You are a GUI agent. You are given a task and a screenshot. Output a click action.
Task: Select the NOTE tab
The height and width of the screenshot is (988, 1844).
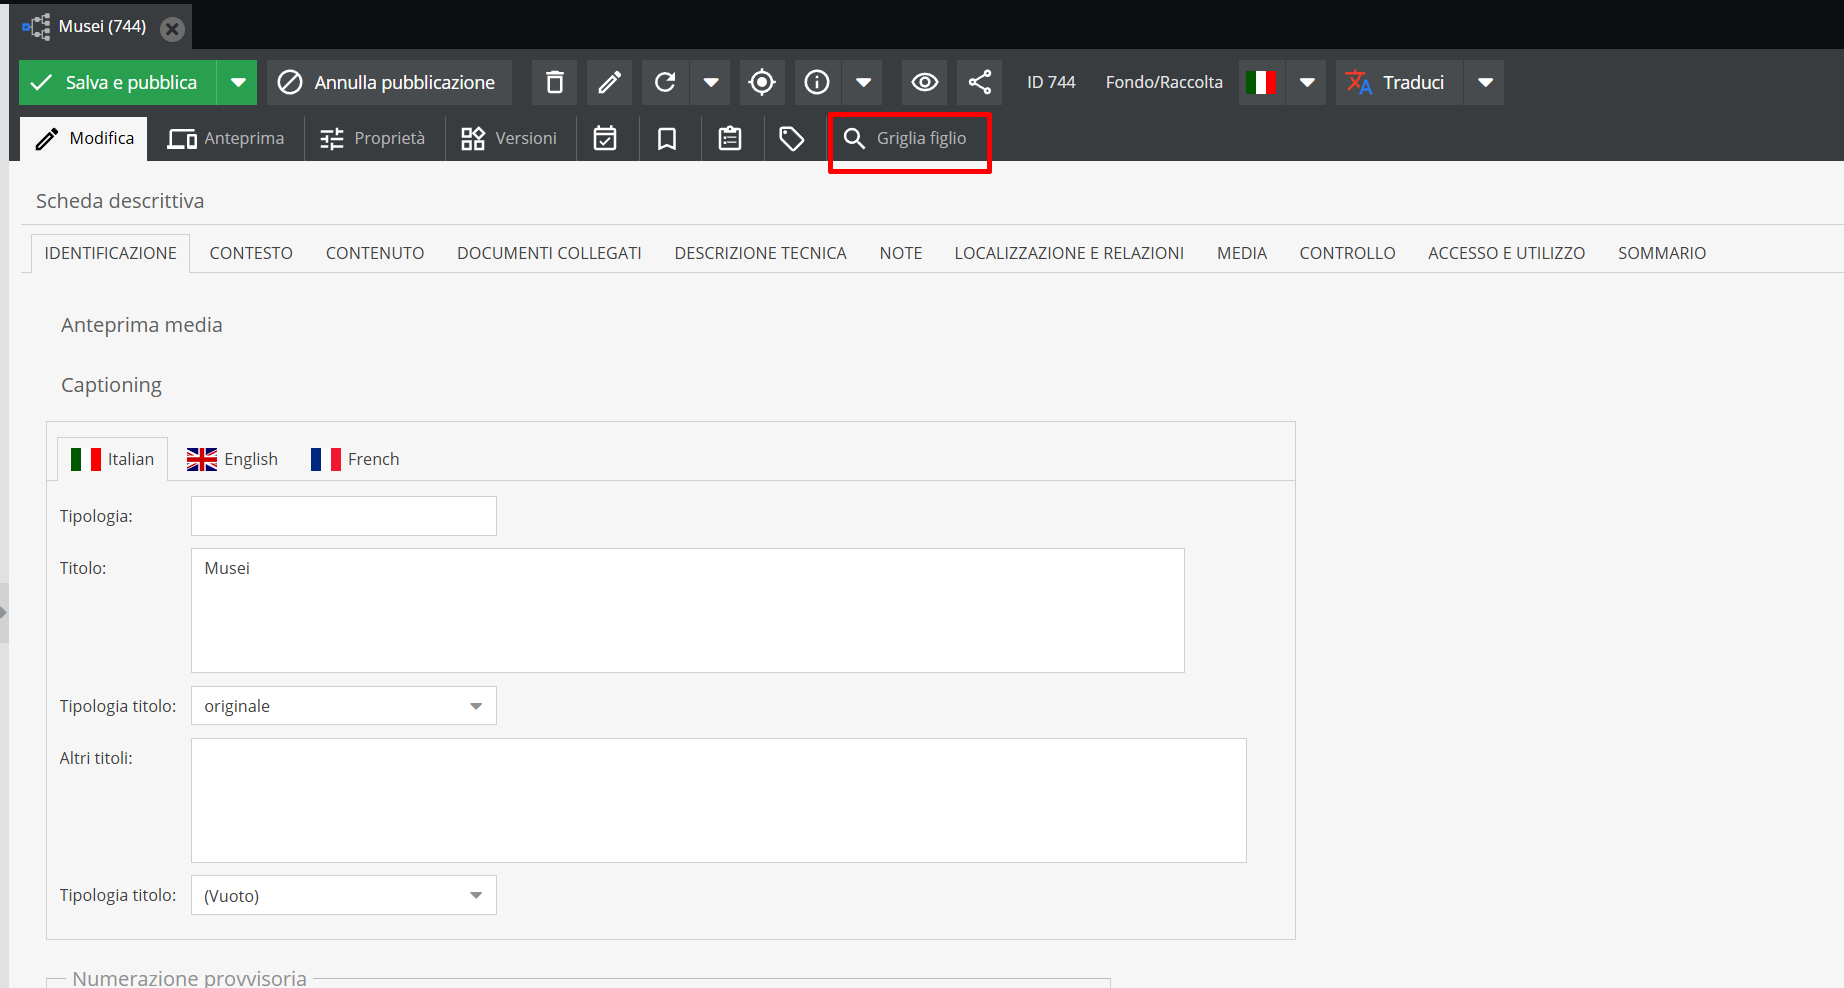[x=901, y=253]
